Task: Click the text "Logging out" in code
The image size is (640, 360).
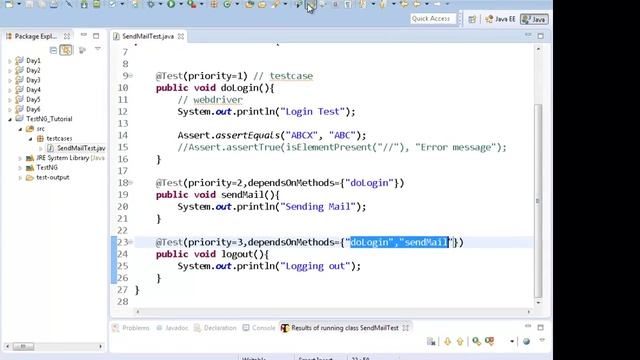Action: 315,266
